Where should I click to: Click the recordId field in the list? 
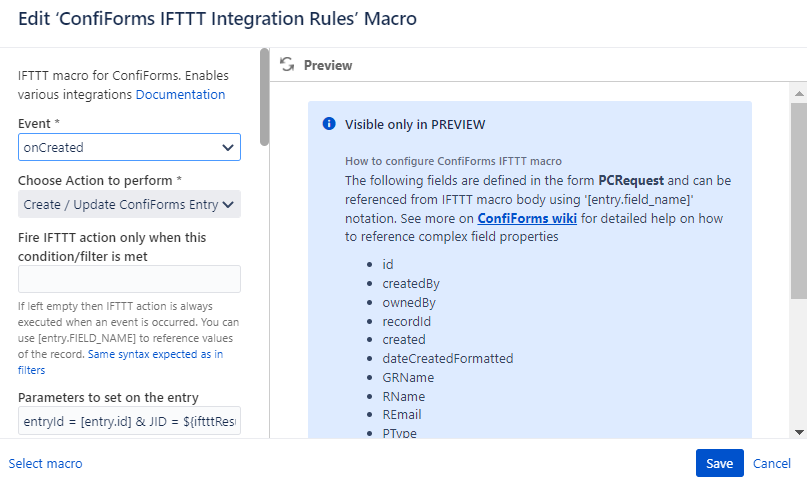406,321
